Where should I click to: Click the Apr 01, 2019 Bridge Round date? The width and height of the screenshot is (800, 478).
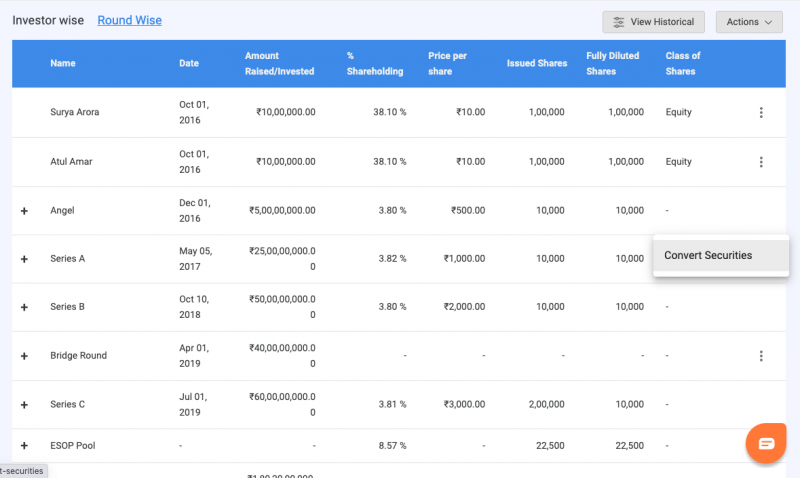(x=193, y=356)
